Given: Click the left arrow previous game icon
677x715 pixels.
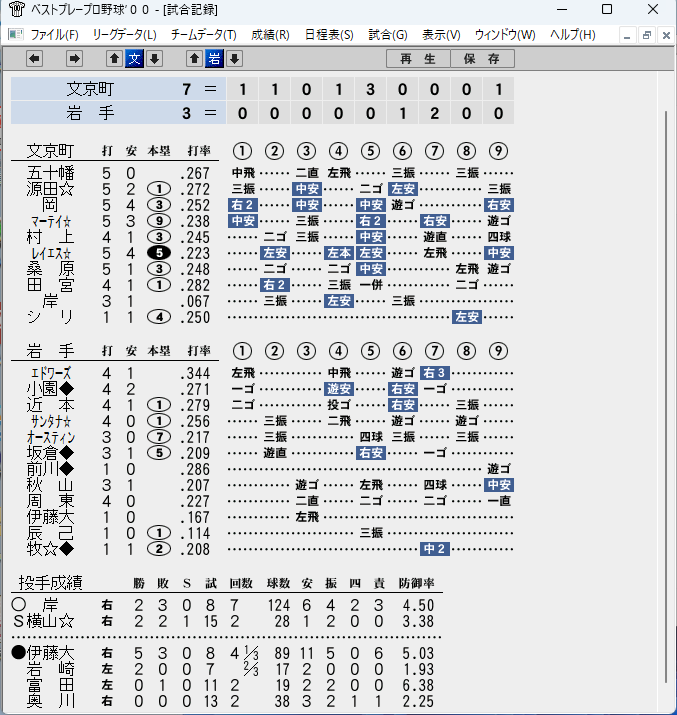Looking at the screenshot, I should (35, 58).
